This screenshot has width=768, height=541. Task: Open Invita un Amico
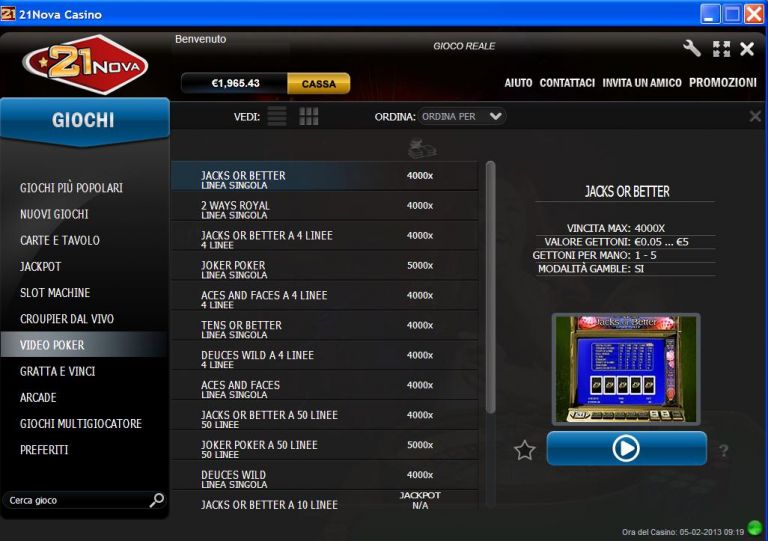tap(642, 83)
